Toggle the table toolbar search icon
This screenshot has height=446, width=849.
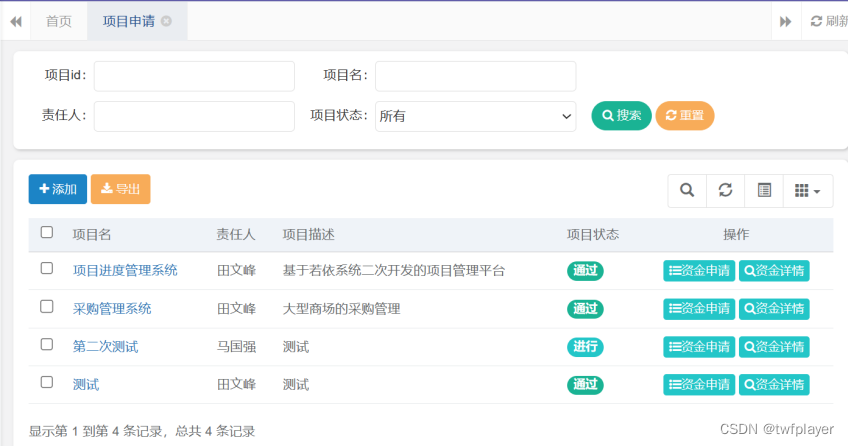coord(687,191)
